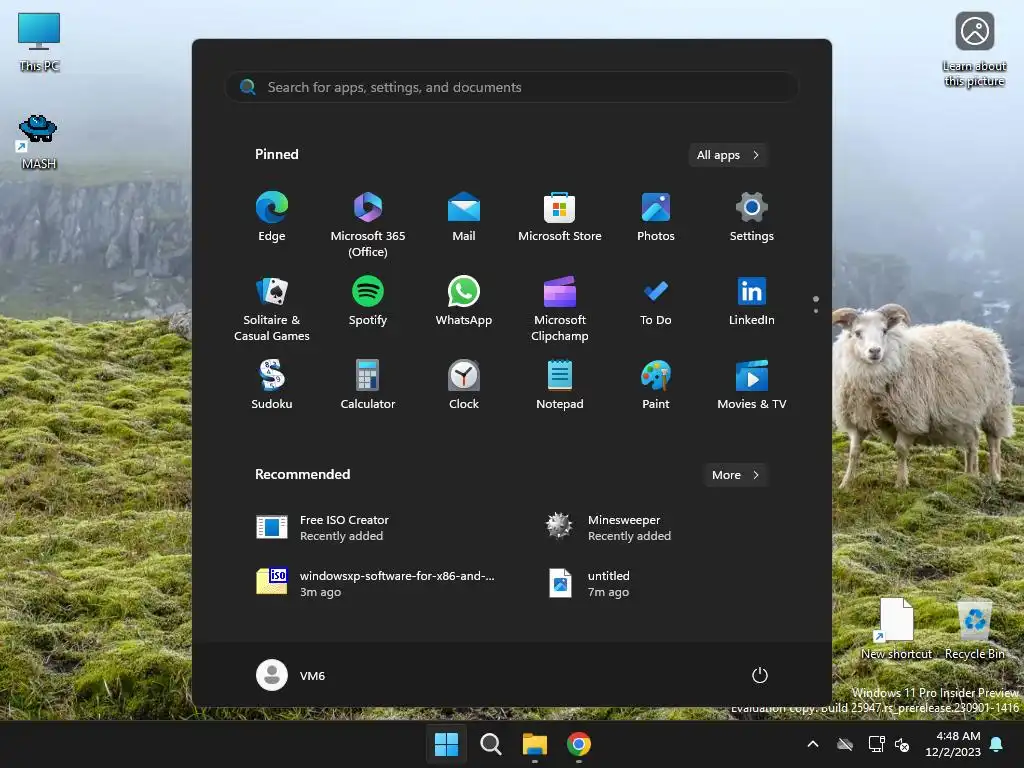Select the MASH desktop shortcut
1024x768 pixels.
click(x=39, y=142)
